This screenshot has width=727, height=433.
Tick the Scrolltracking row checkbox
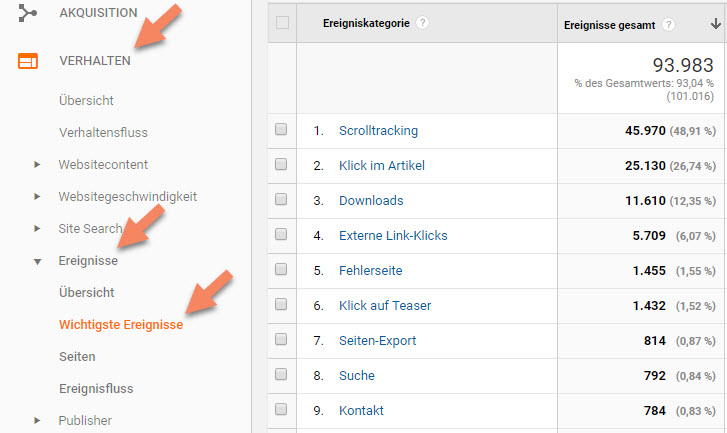click(x=281, y=130)
